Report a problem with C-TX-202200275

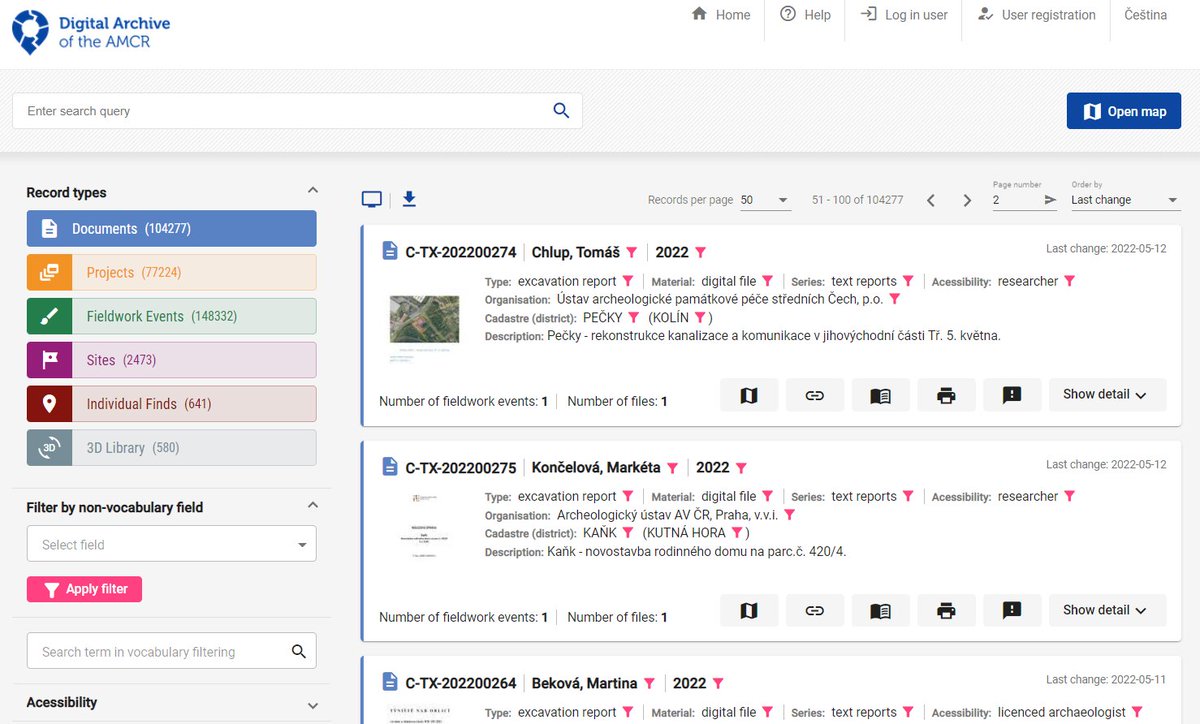tap(1012, 610)
